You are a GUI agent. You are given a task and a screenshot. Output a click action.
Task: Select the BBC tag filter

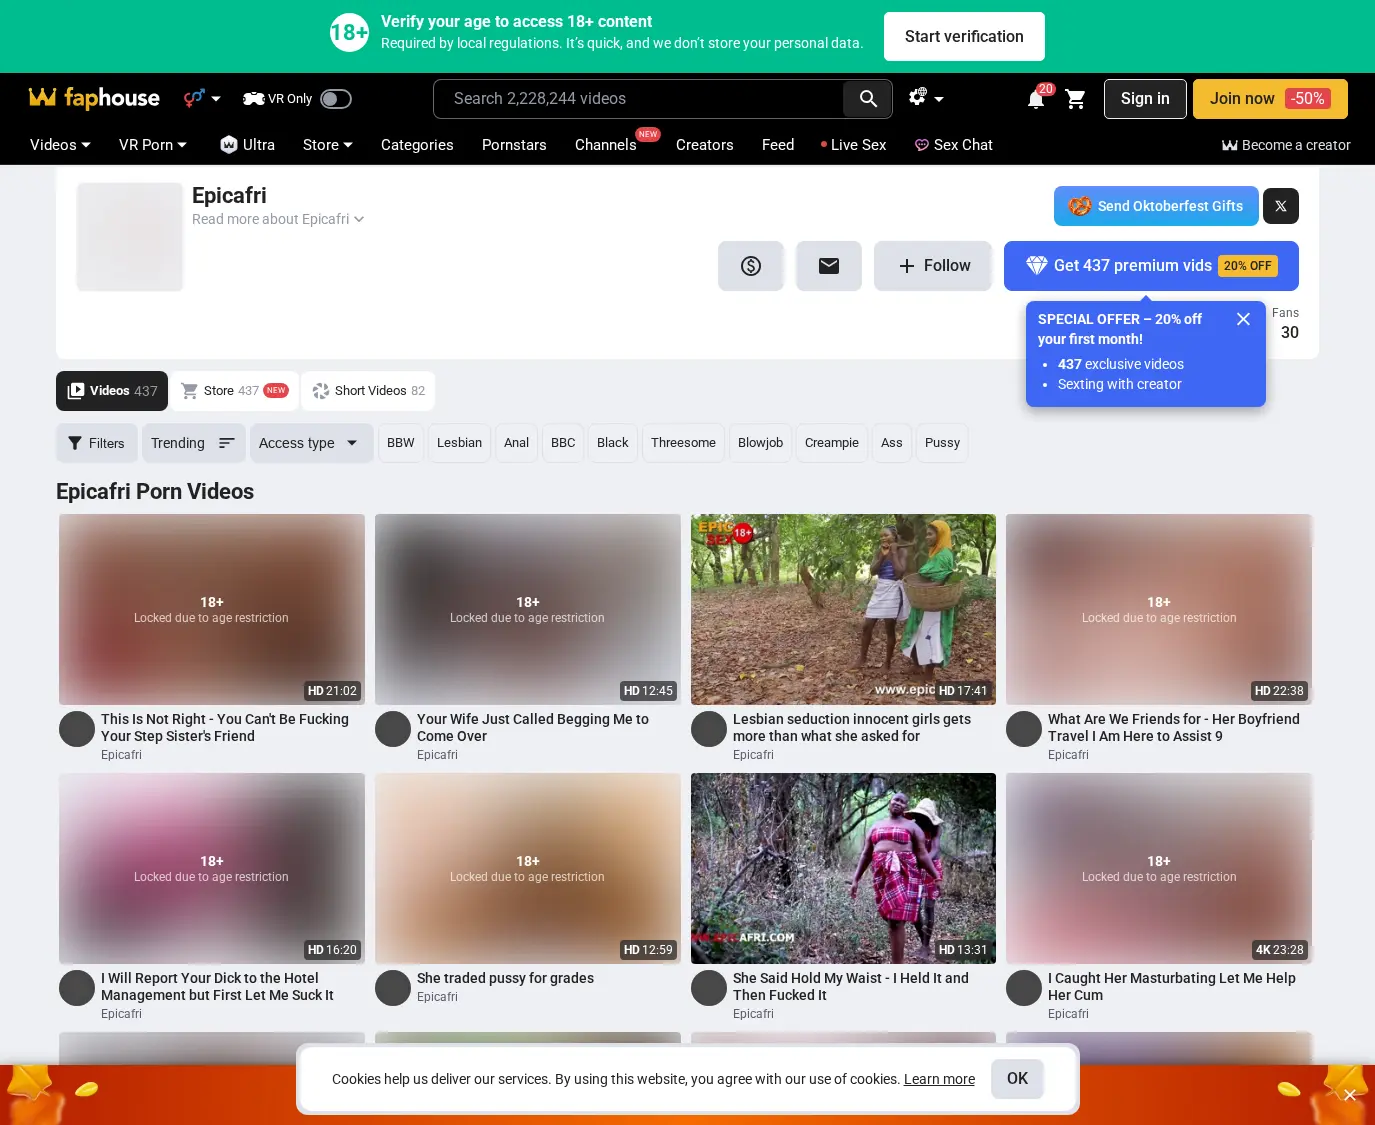pyautogui.click(x=563, y=443)
